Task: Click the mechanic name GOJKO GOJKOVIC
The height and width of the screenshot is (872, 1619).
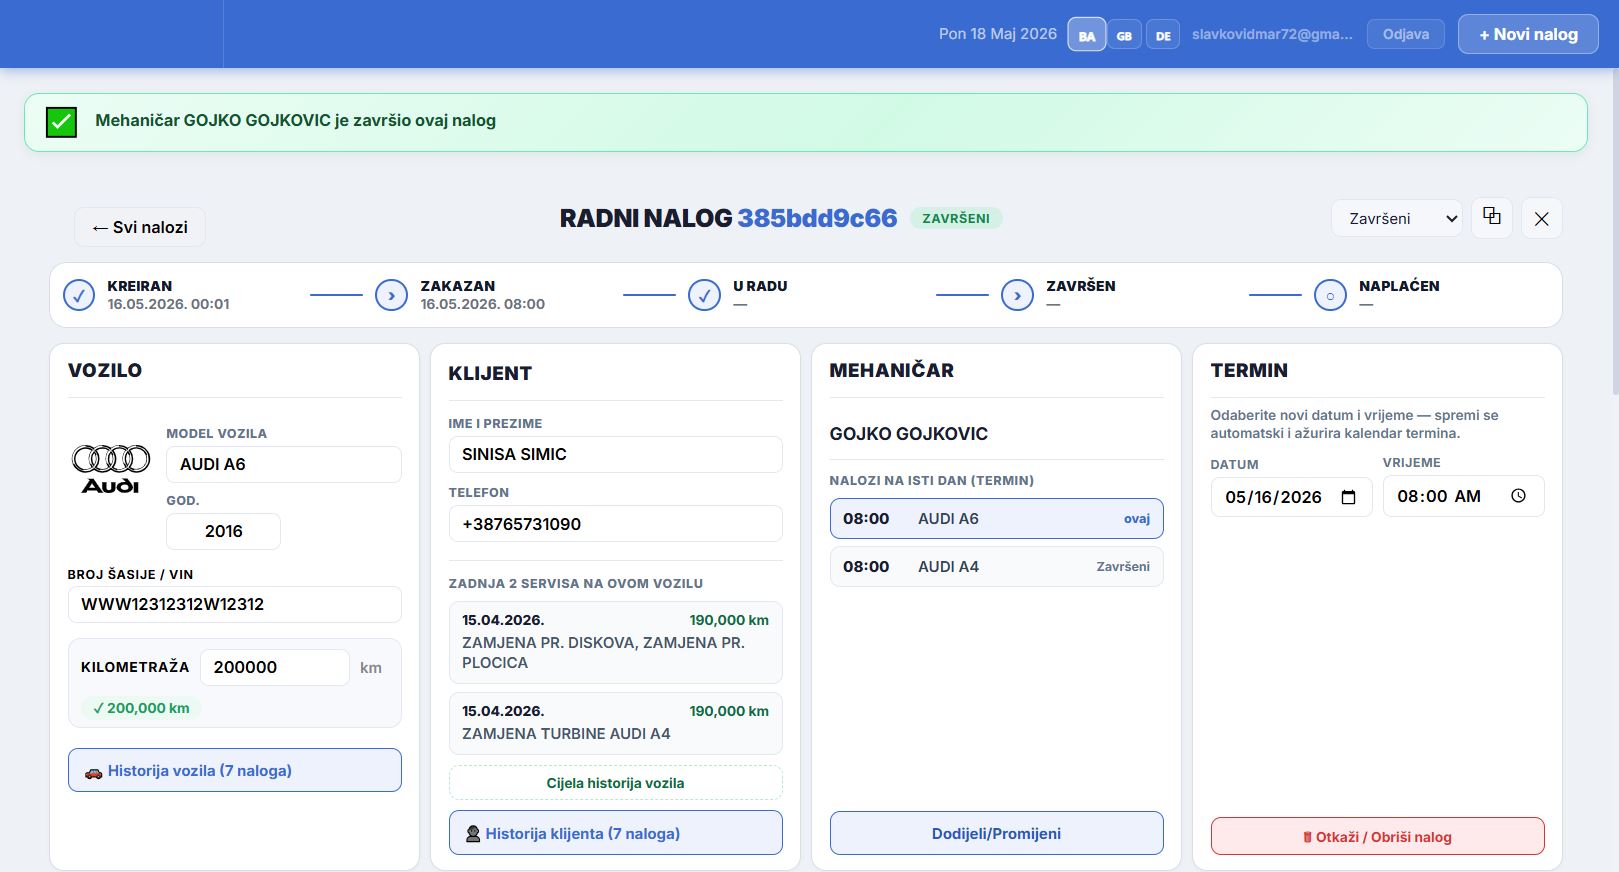Action: [x=909, y=434]
